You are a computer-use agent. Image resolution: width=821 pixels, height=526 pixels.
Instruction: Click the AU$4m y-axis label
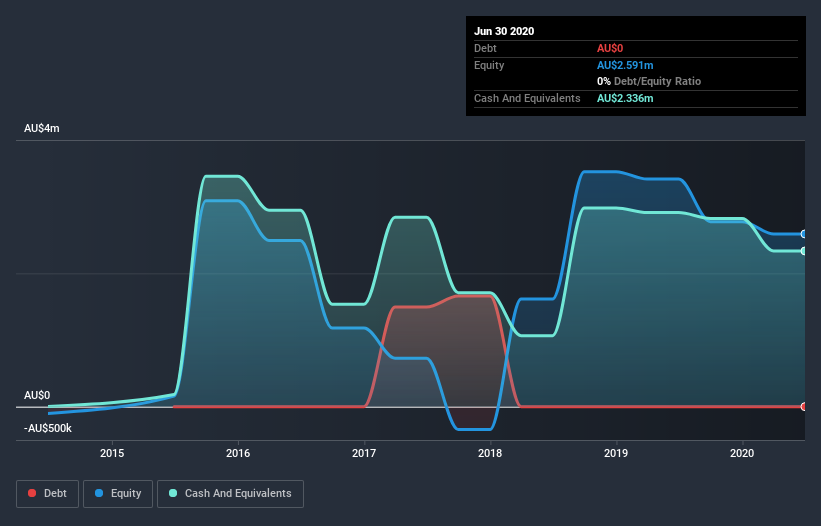point(42,128)
